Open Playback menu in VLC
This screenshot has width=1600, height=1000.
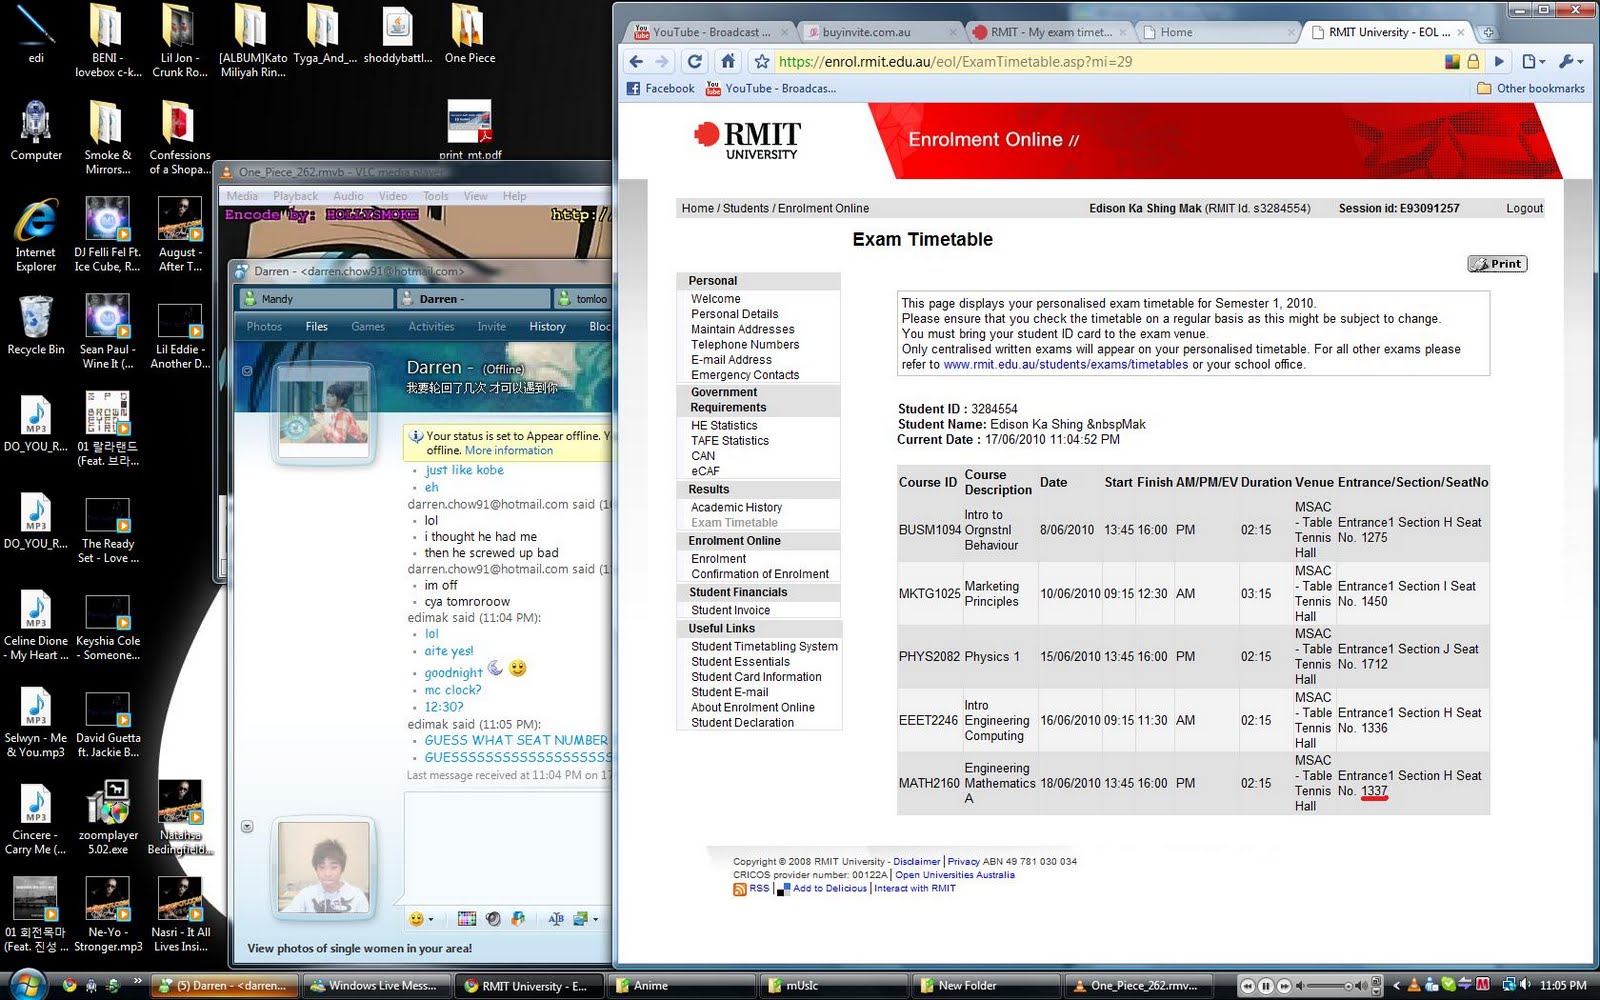pos(295,196)
